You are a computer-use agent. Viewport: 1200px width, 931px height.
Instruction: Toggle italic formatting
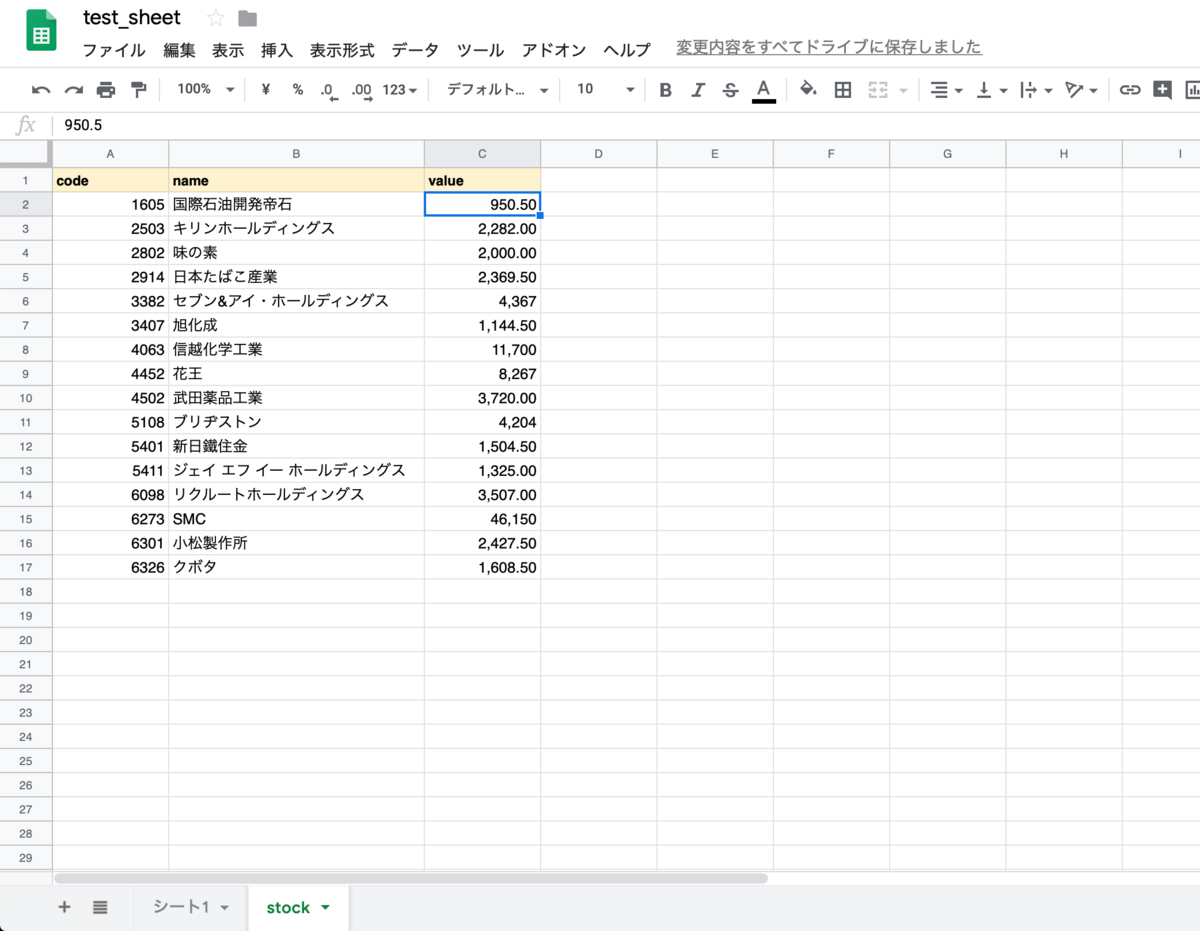[698, 89]
